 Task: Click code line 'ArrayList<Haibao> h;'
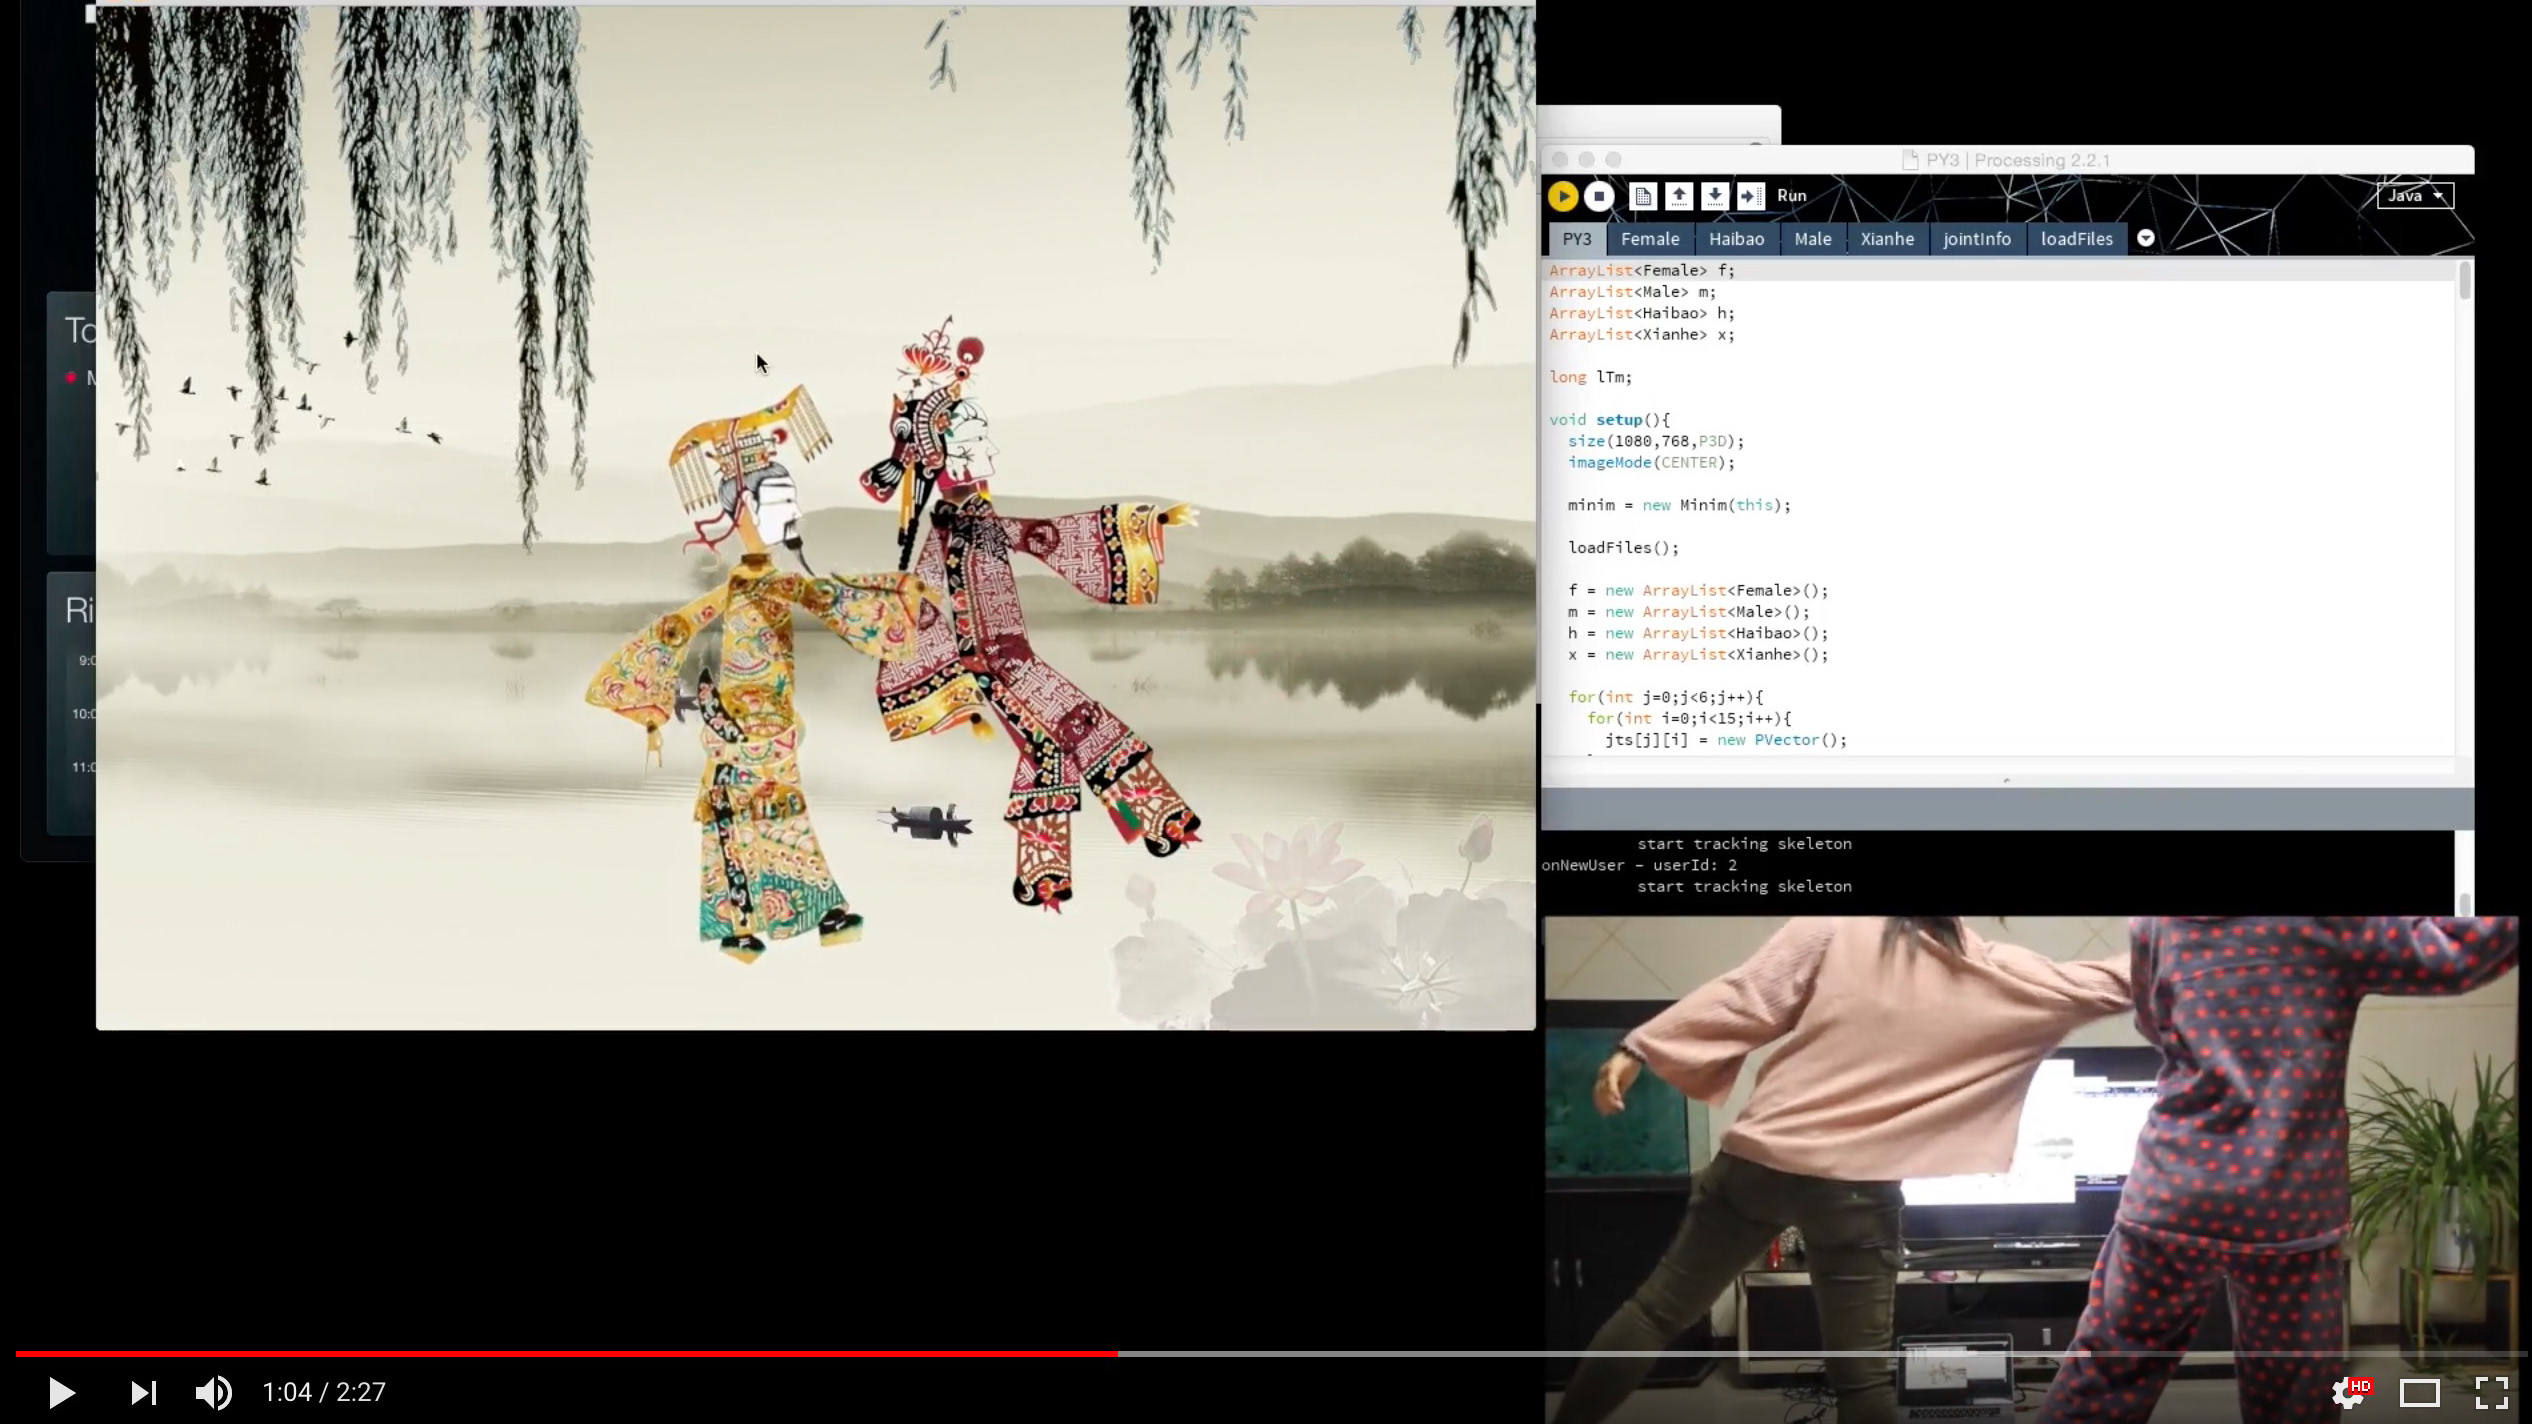[x=1642, y=313]
